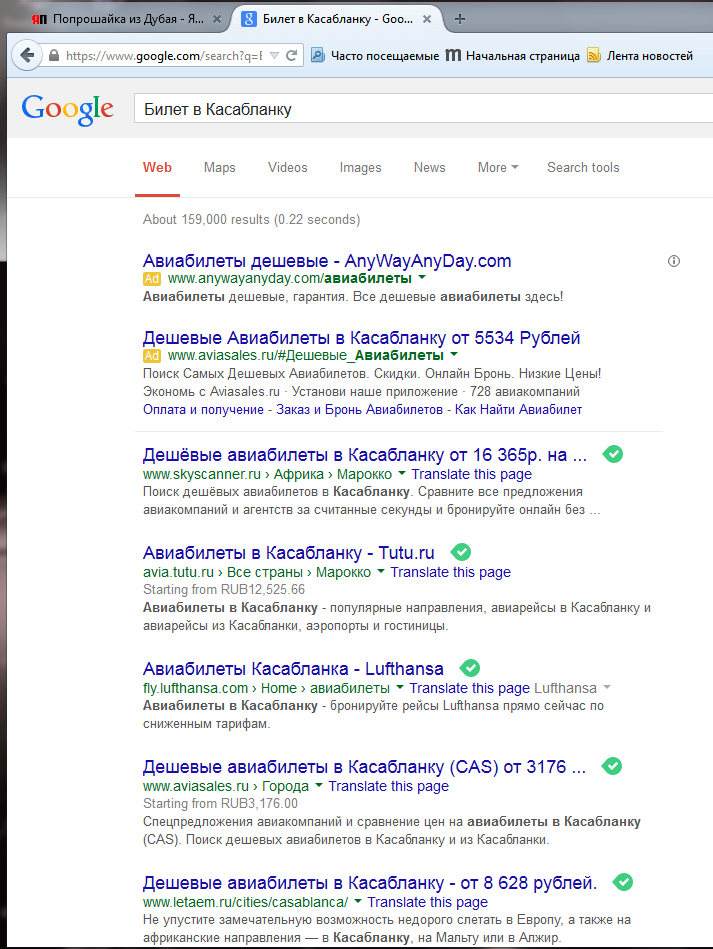
Task: Switch to the Videos search tab
Action: (x=288, y=168)
